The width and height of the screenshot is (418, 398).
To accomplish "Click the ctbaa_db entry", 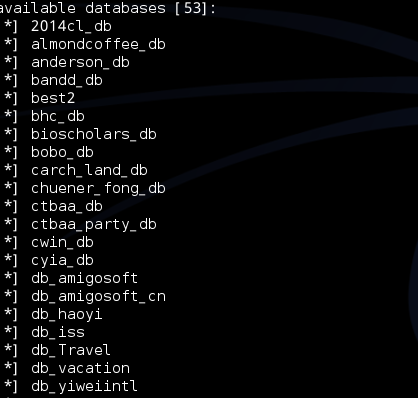I will point(67,206).
